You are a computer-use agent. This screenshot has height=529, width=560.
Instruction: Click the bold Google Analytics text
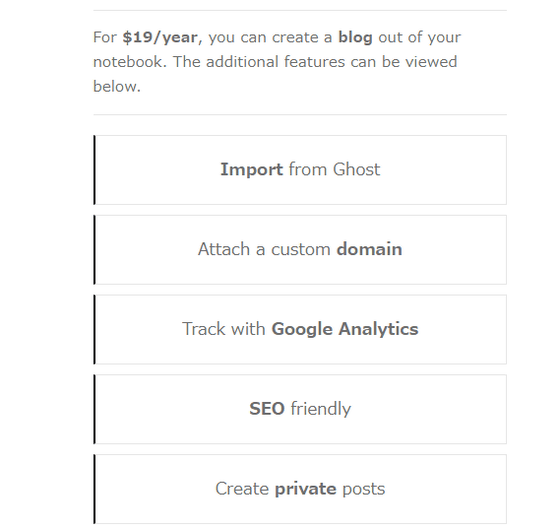[x=345, y=329]
